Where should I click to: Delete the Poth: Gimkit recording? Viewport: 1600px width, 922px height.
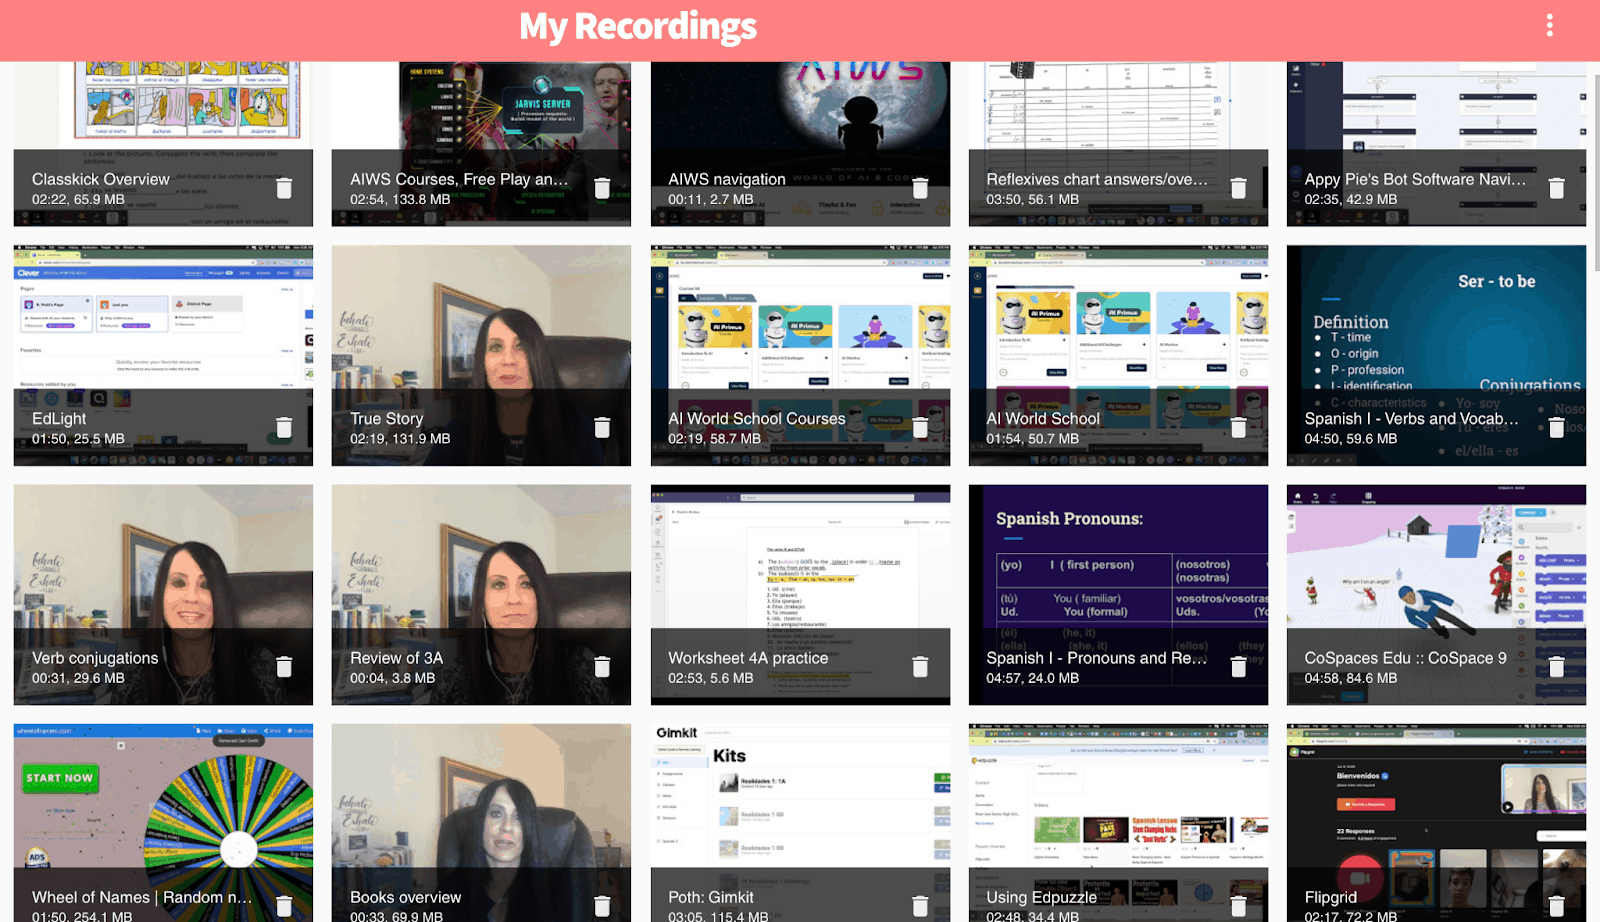click(920, 906)
